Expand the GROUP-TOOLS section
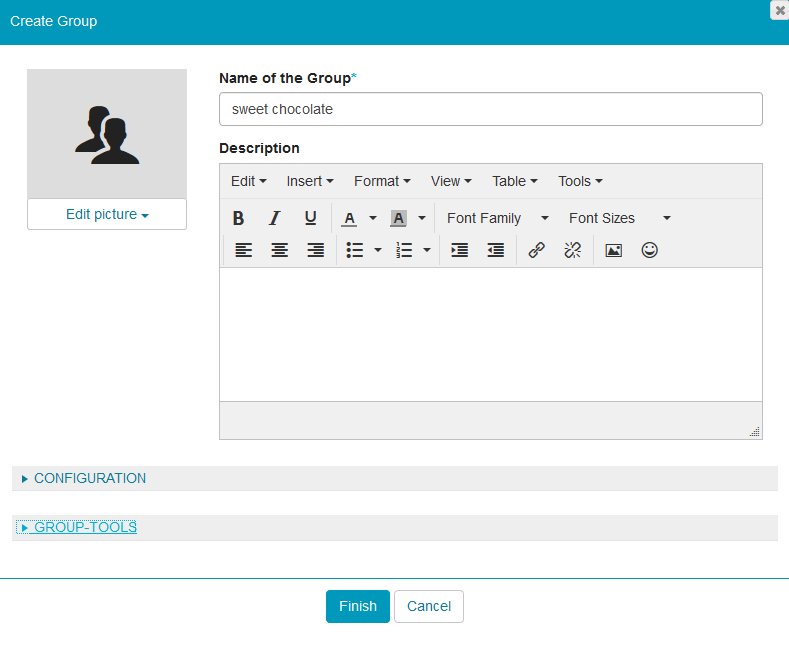Image resolution: width=789 pixels, height=648 pixels. 85,527
